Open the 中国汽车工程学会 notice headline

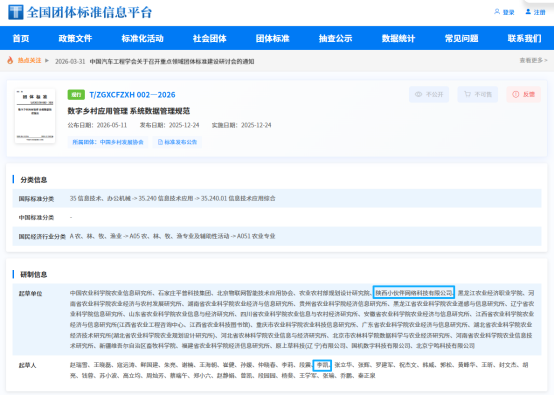[172, 61]
